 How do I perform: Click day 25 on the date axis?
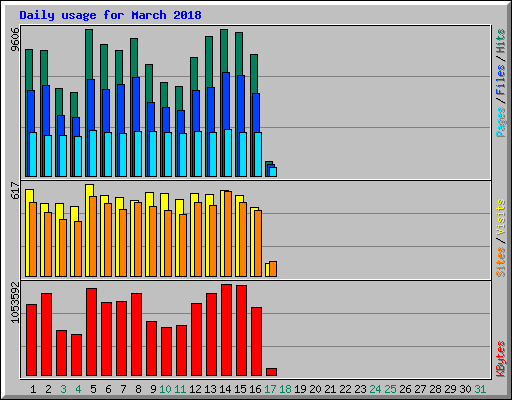click(390, 389)
